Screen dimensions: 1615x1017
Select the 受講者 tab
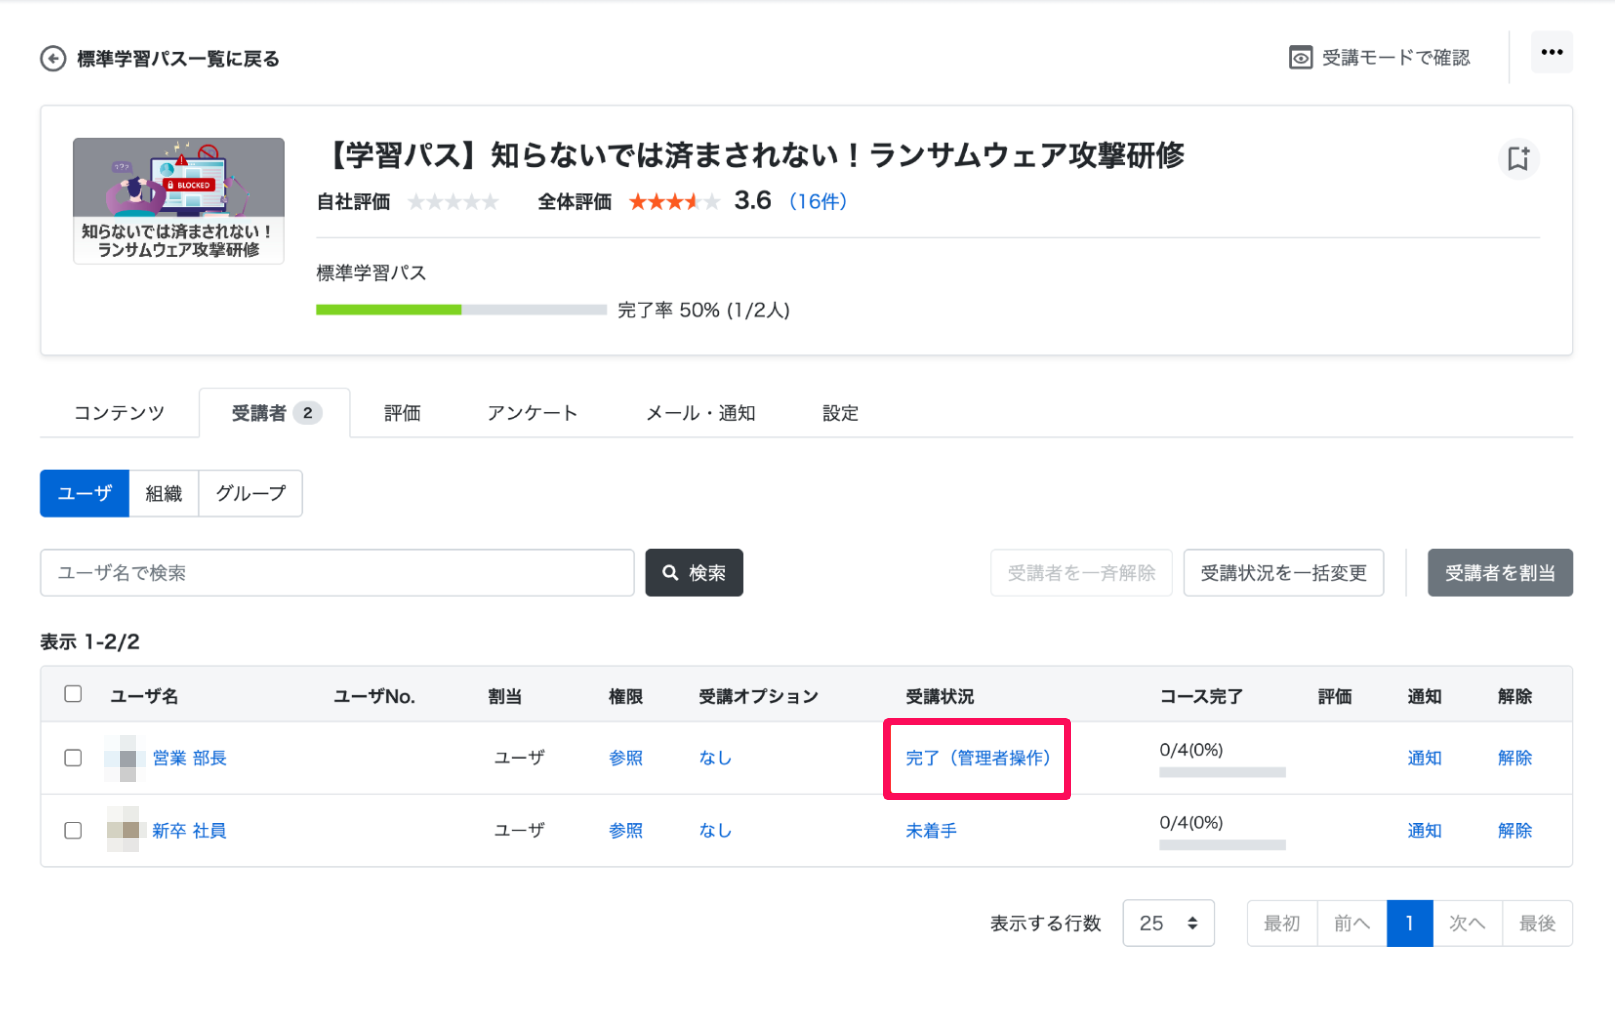[x=275, y=413]
